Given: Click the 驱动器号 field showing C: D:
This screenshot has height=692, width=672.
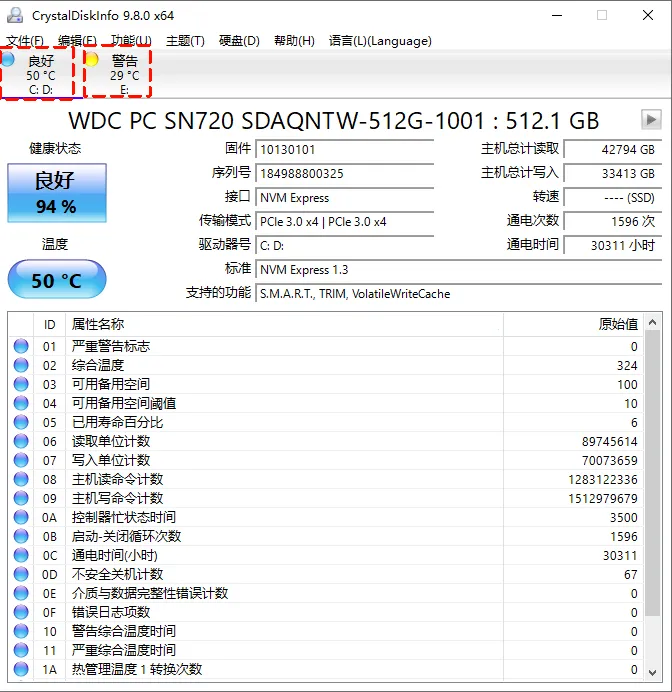Looking at the screenshot, I should pos(345,245).
